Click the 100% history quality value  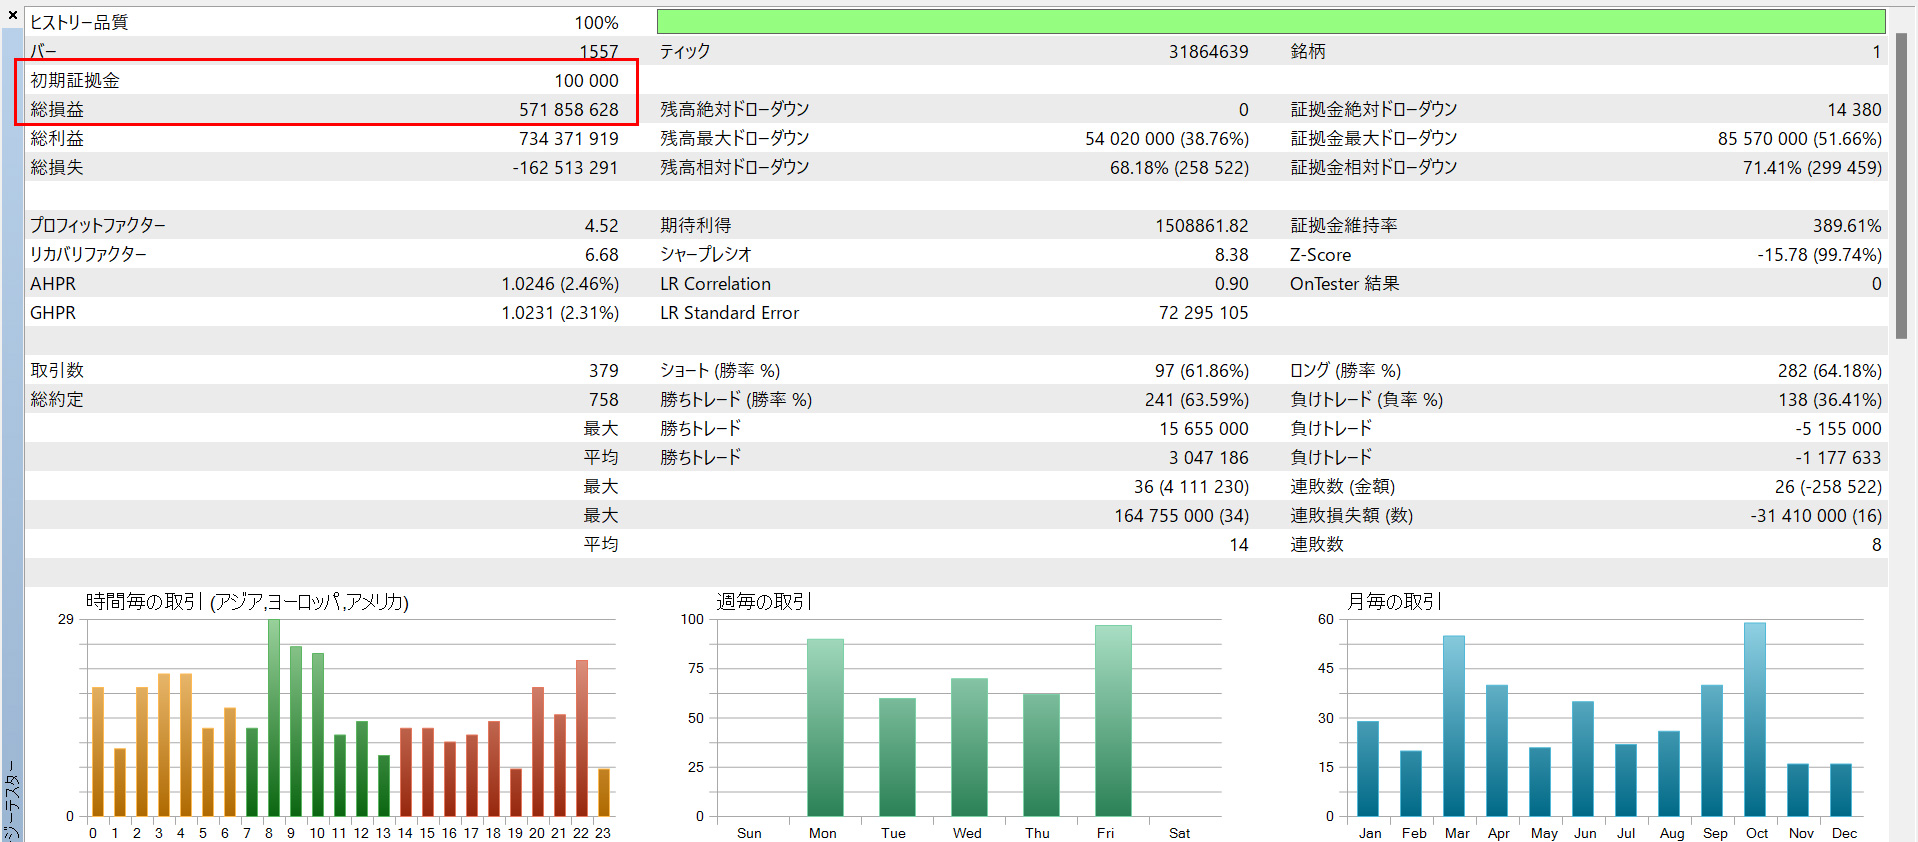[596, 22]
